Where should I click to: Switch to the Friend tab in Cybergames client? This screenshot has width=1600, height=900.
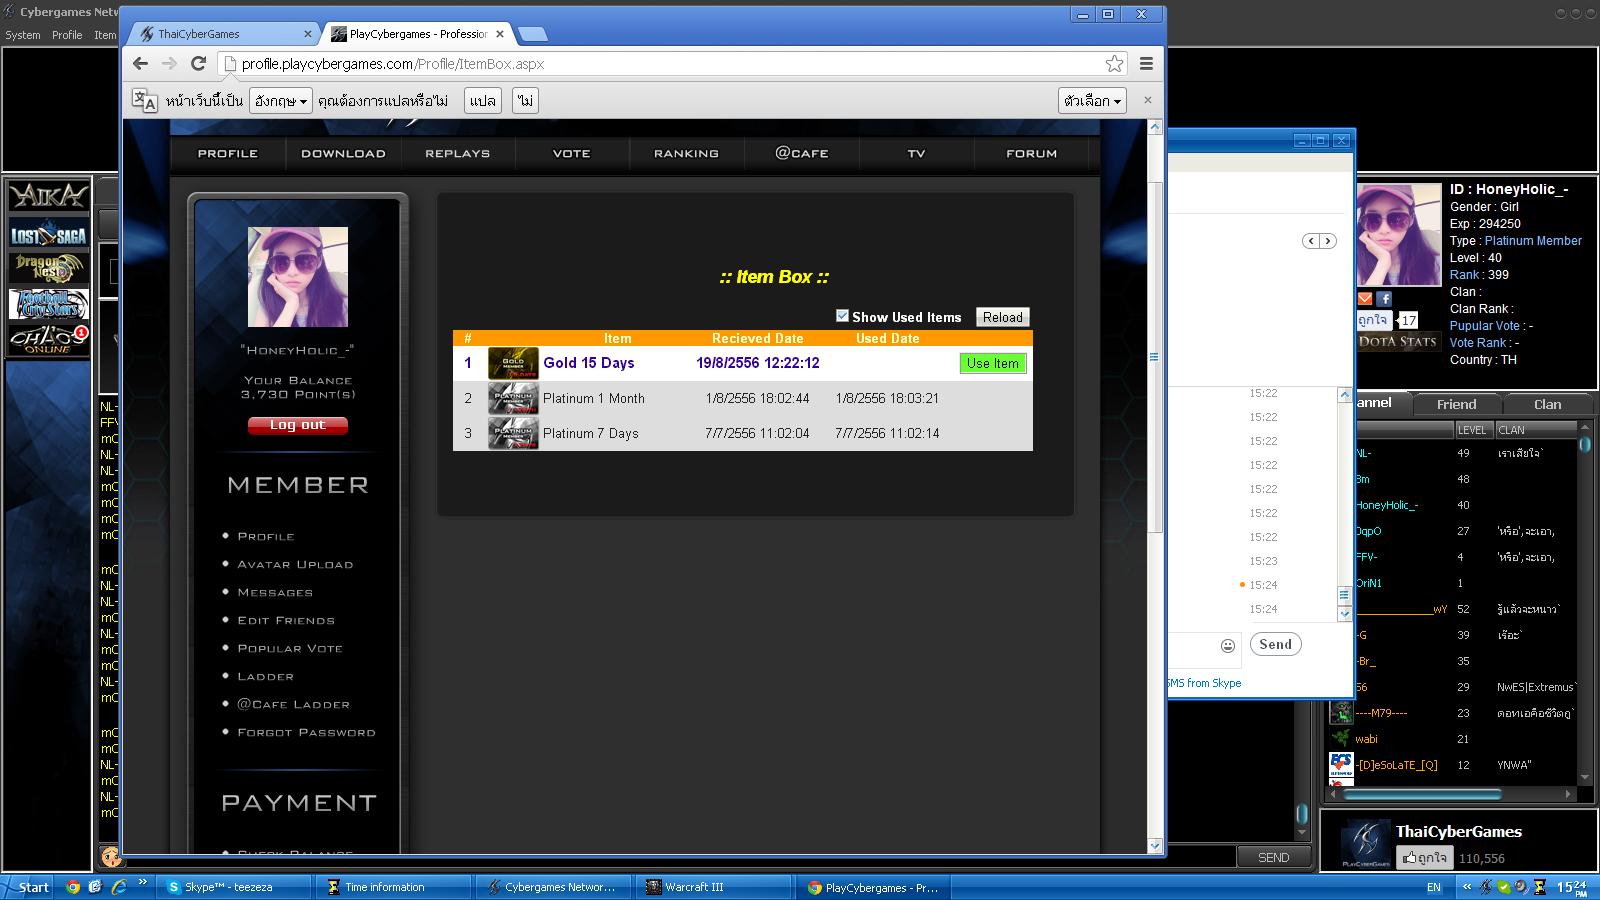click(1457, 404)
